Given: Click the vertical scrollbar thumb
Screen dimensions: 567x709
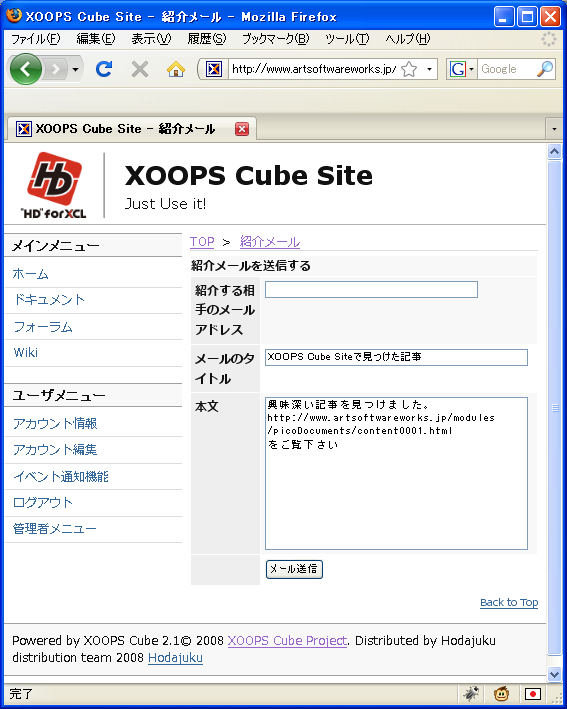Looking at the screenshot, I should click(554, 408).
